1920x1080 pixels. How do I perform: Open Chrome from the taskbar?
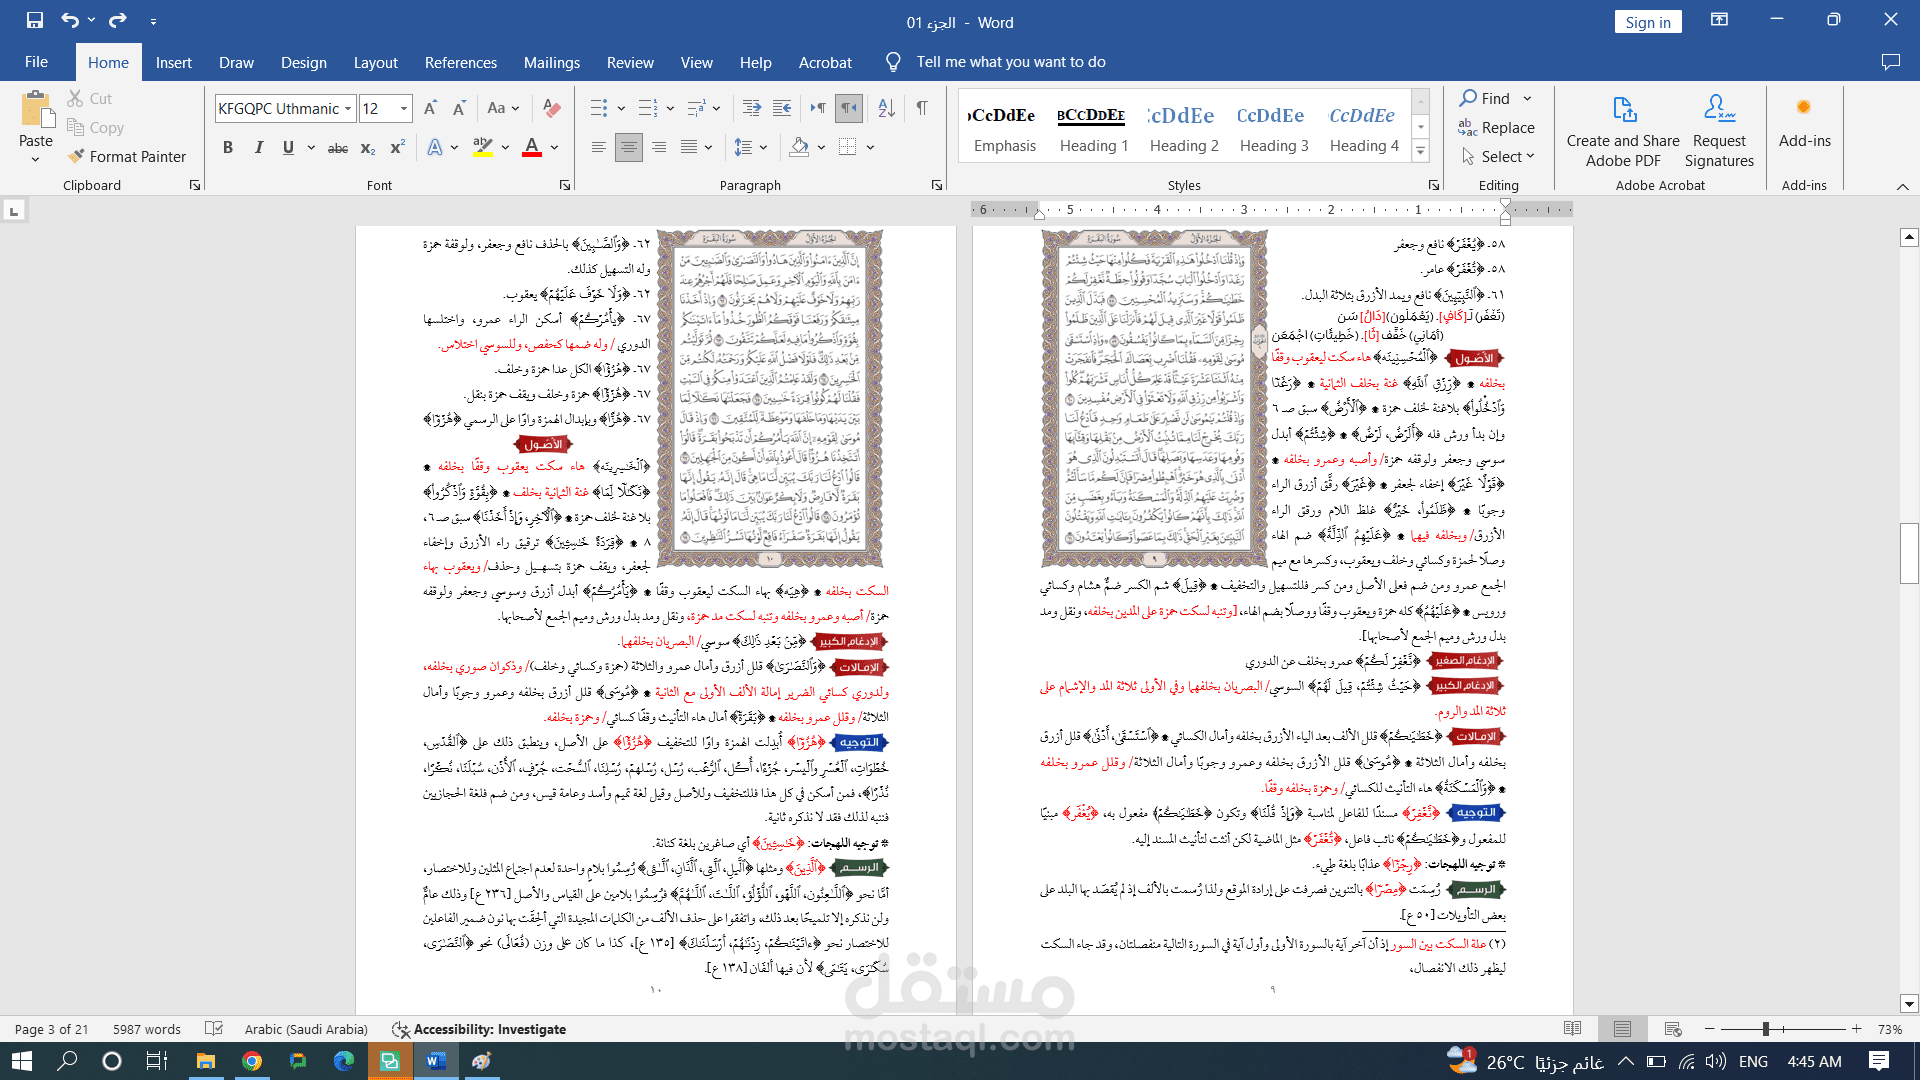(252, 1061)
